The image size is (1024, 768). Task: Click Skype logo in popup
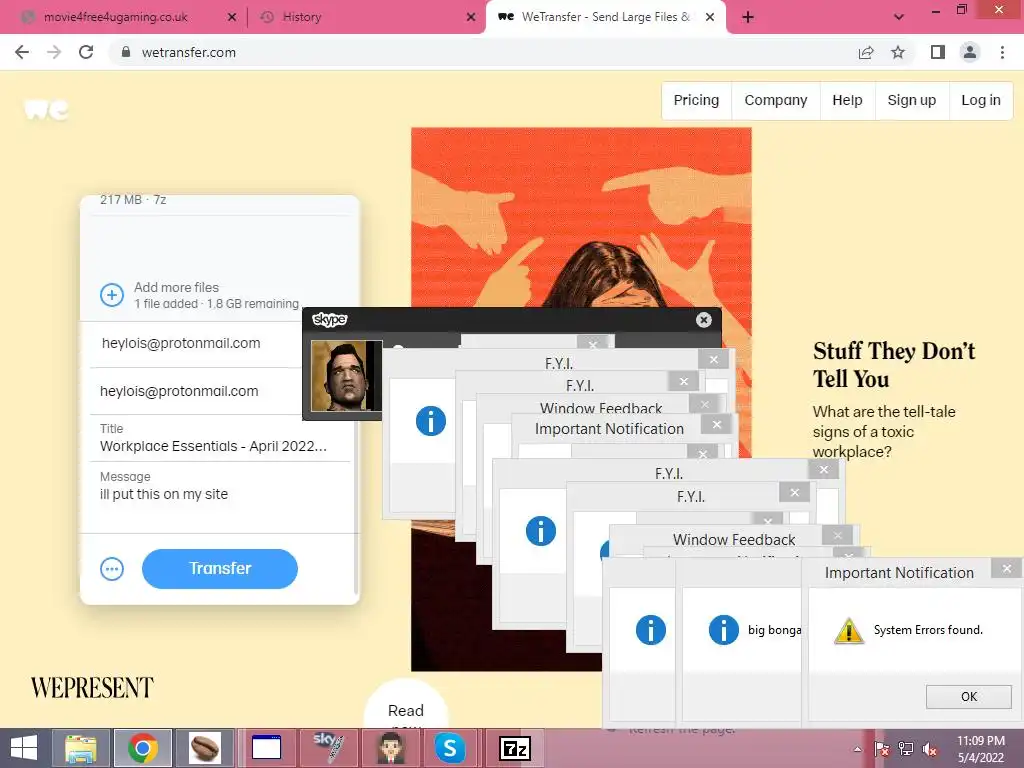point(329,319)
